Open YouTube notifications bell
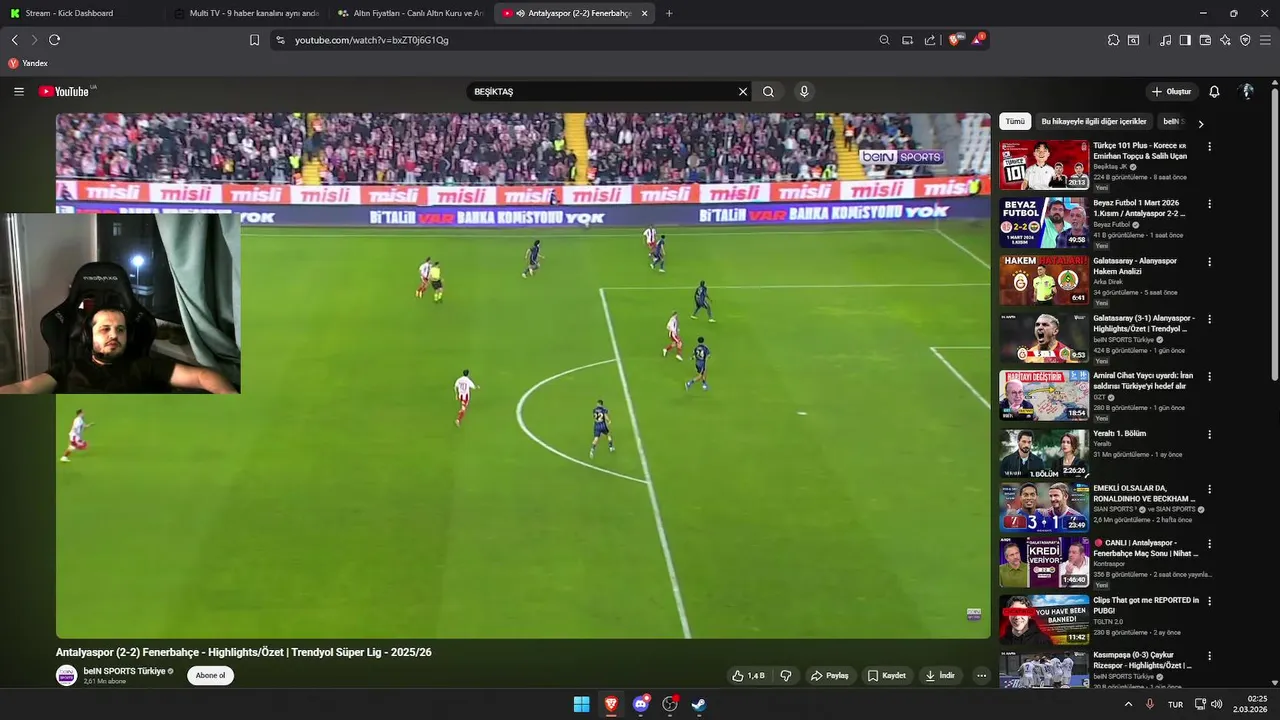The image size is (1280, 720). point(1214,91)
